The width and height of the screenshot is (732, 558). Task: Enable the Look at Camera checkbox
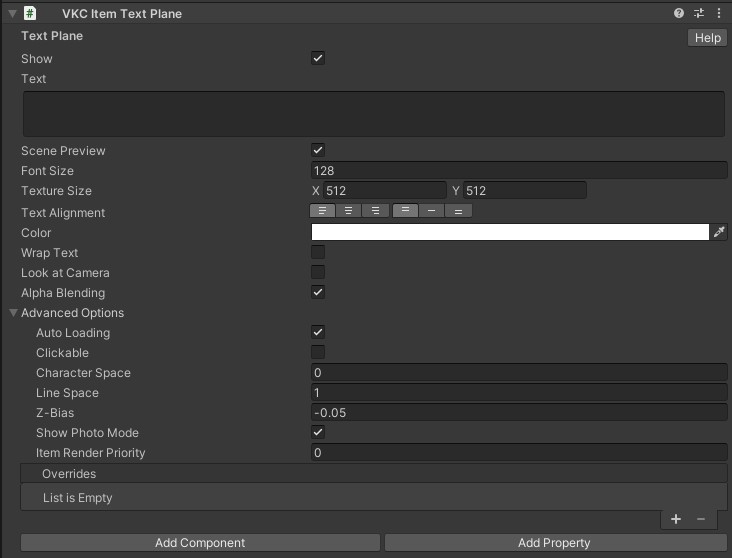click(318, 273)
